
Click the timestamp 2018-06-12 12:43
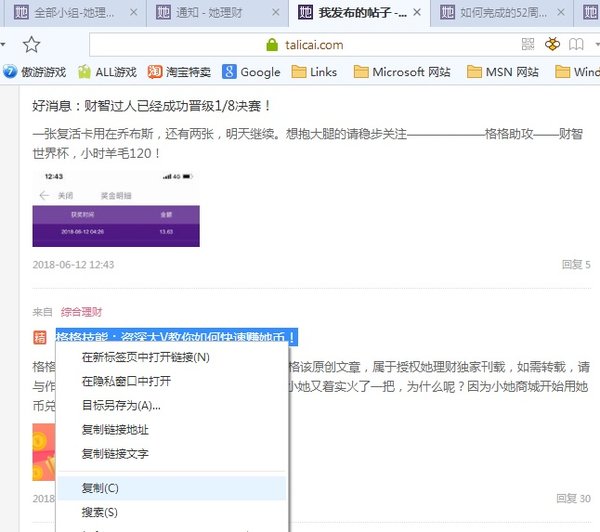click(x=73, y=265)
